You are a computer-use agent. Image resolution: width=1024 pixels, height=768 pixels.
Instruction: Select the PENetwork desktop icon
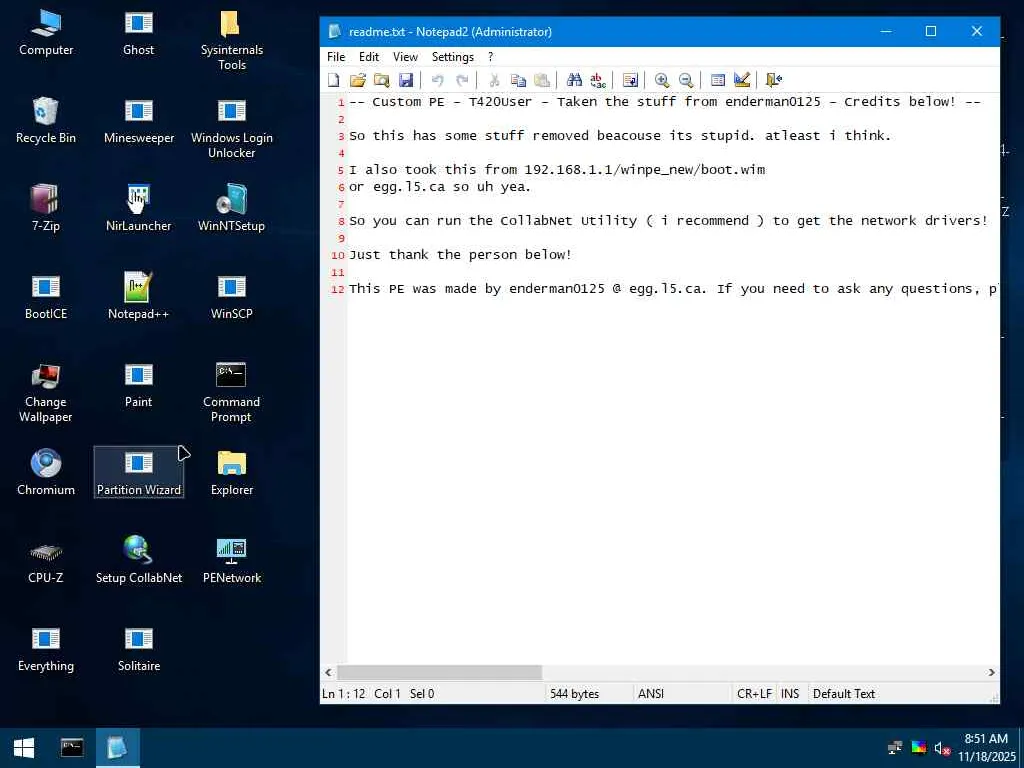tap(231, 561)
